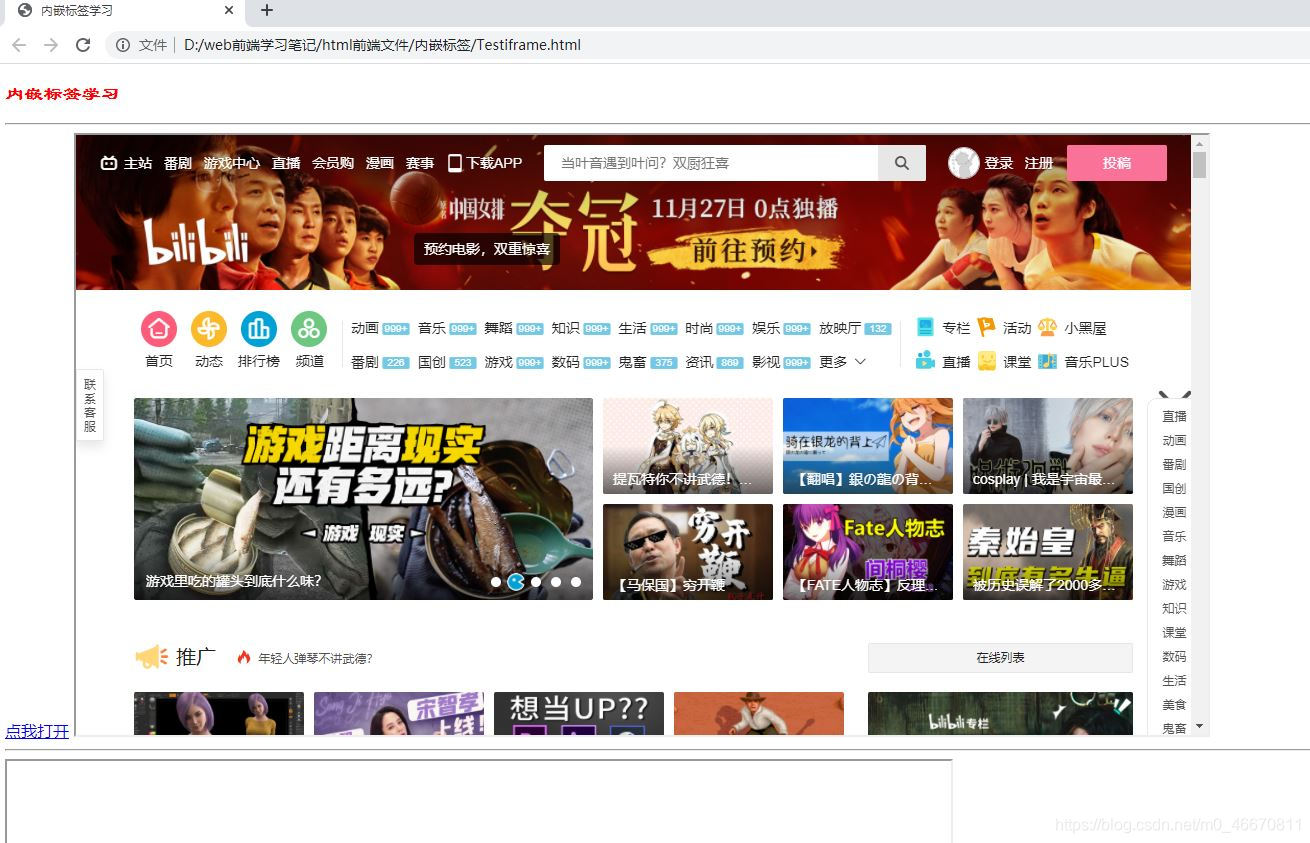Click the 音乐PLUS icon

[x=1047, y=361]
